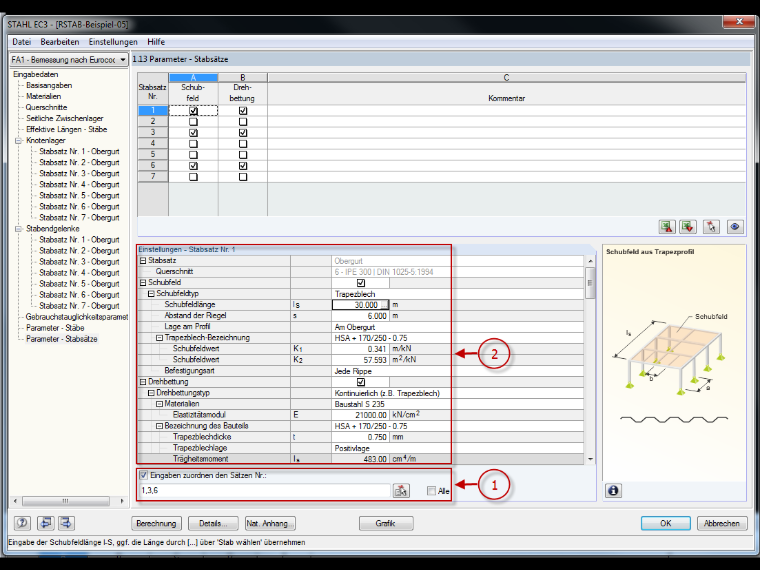
Task: Confirm with the OK button
Action: coord(665,523)
